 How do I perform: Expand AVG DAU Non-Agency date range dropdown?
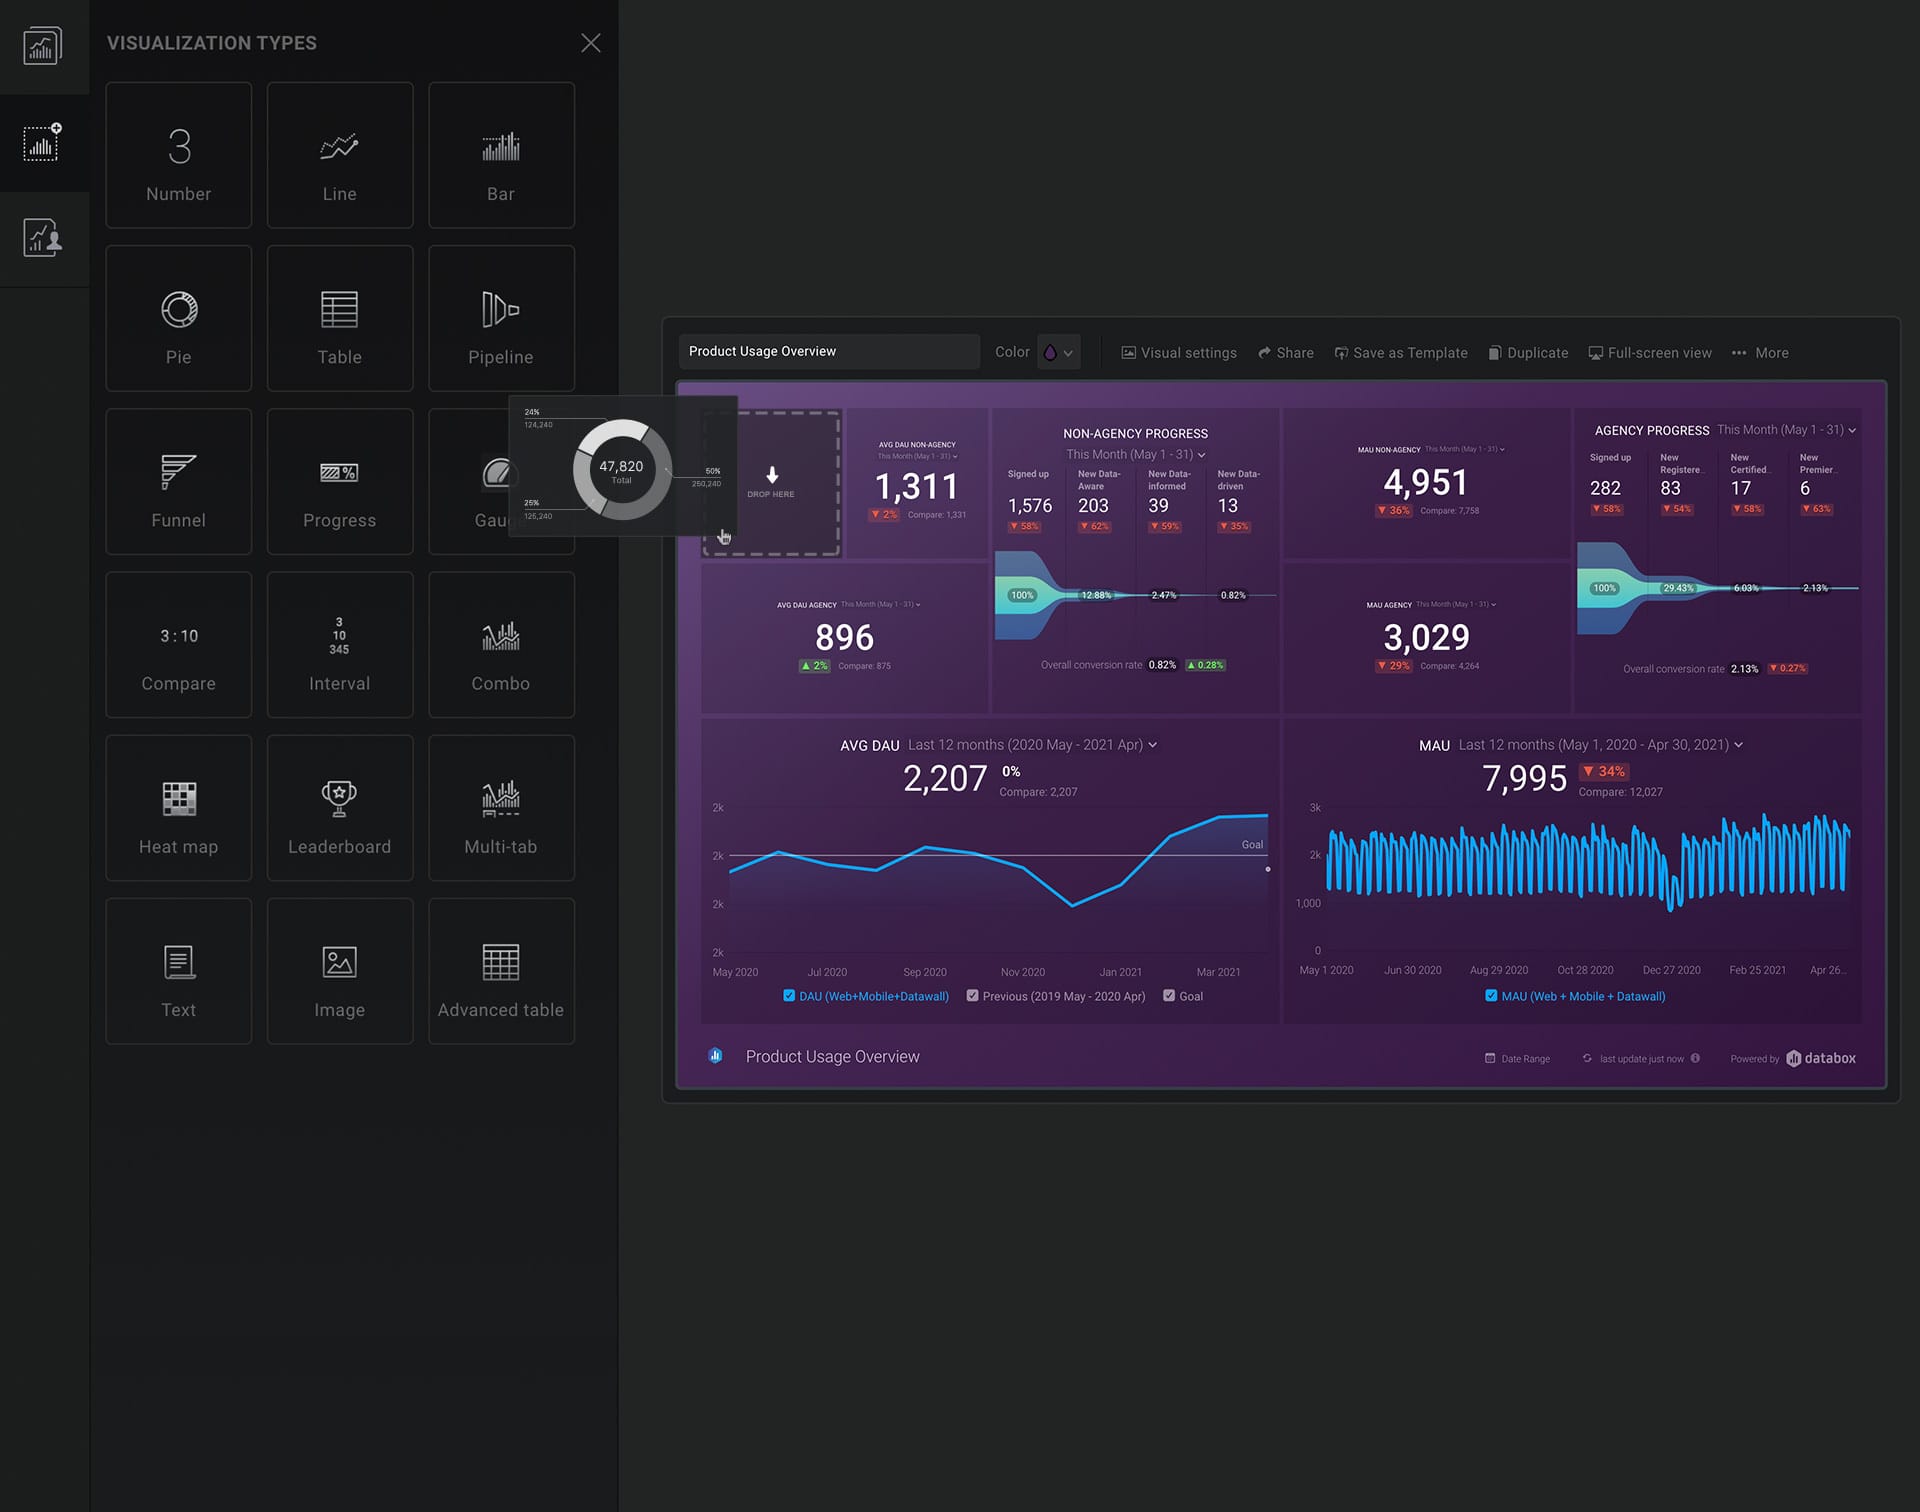(x=918, y=456)
